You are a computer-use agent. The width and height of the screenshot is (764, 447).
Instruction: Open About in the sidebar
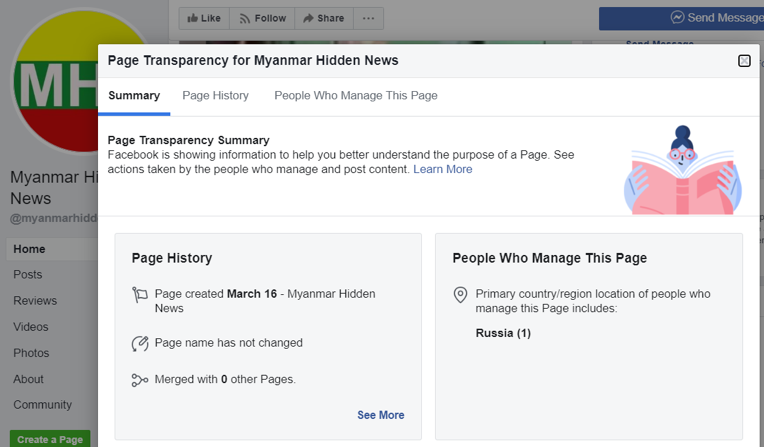pos(28,379)
